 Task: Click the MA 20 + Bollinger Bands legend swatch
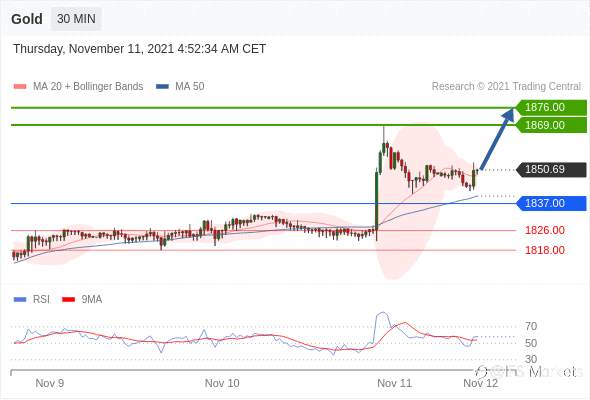pyautogui.click(x=20, y=87)
